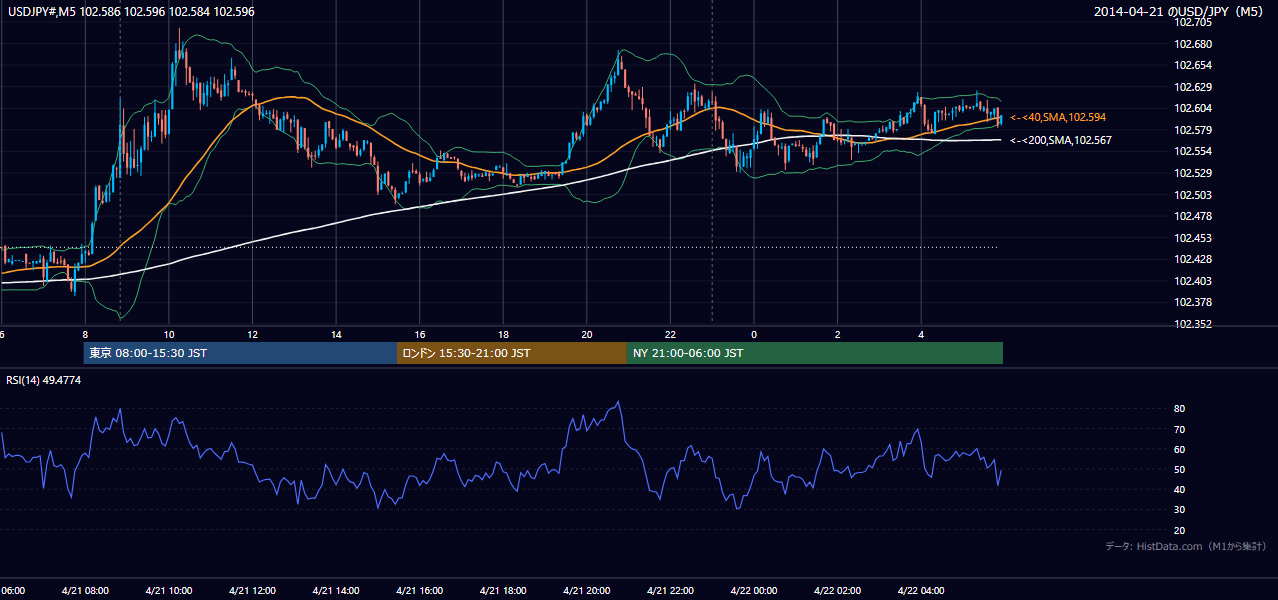Click hour label 20 under the price chart
1278x600 pixels.
(586, 334)
